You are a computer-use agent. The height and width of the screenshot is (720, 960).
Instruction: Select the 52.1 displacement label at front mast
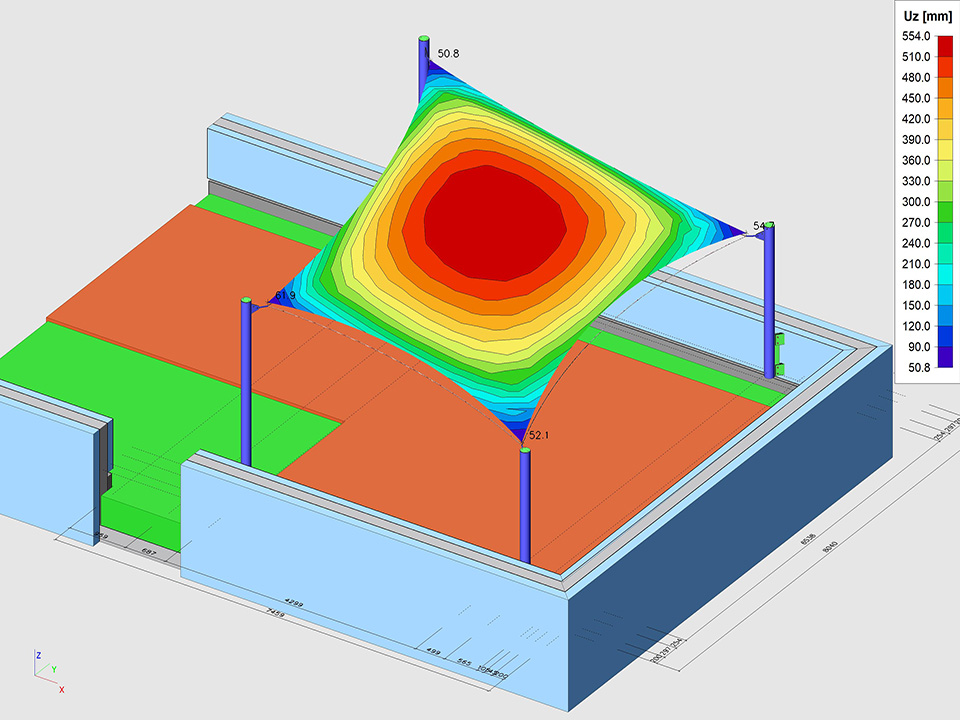point(540,436)
